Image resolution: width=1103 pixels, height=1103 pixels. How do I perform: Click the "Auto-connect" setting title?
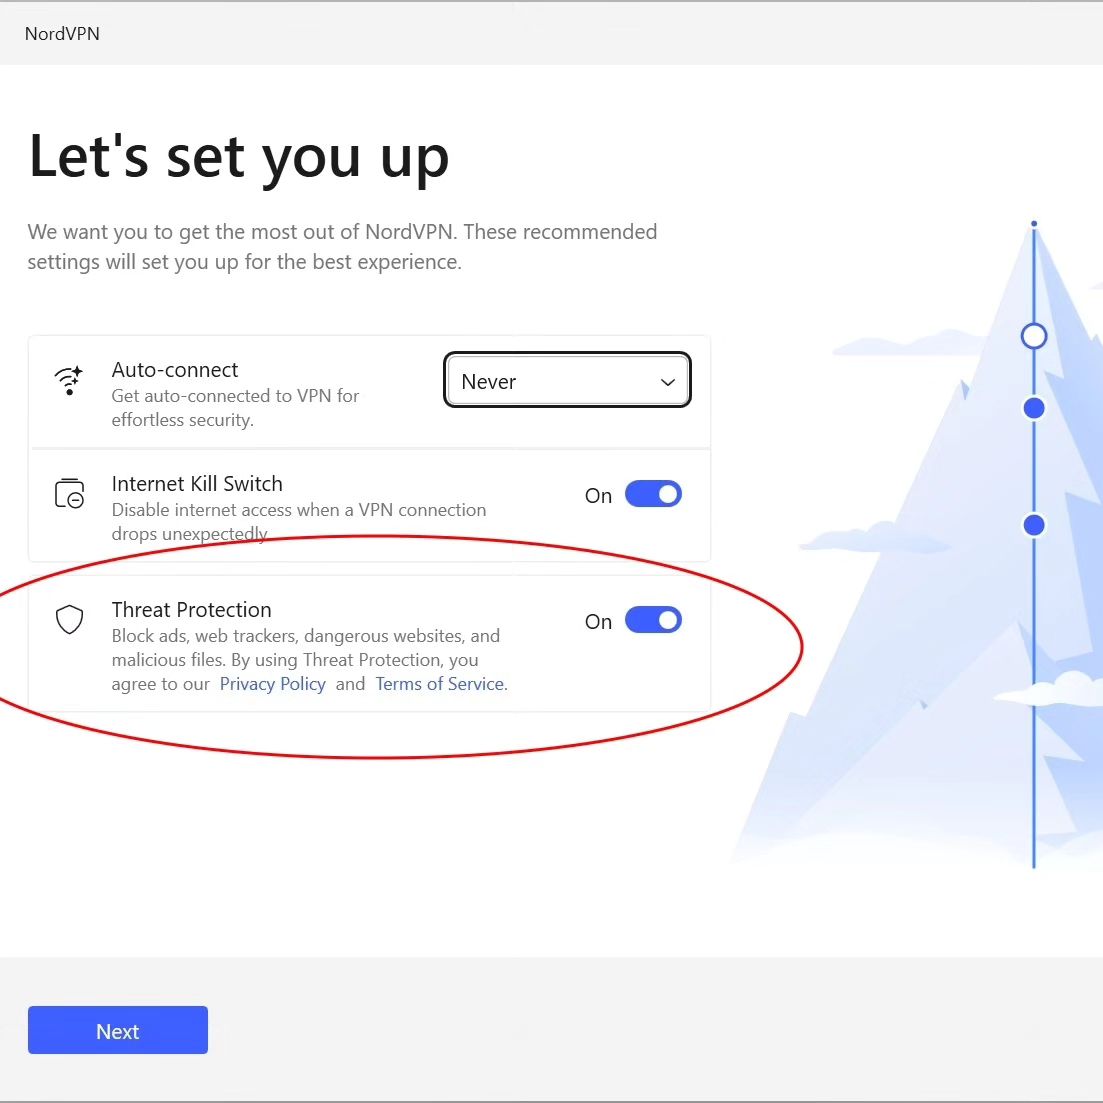point(174,370)
